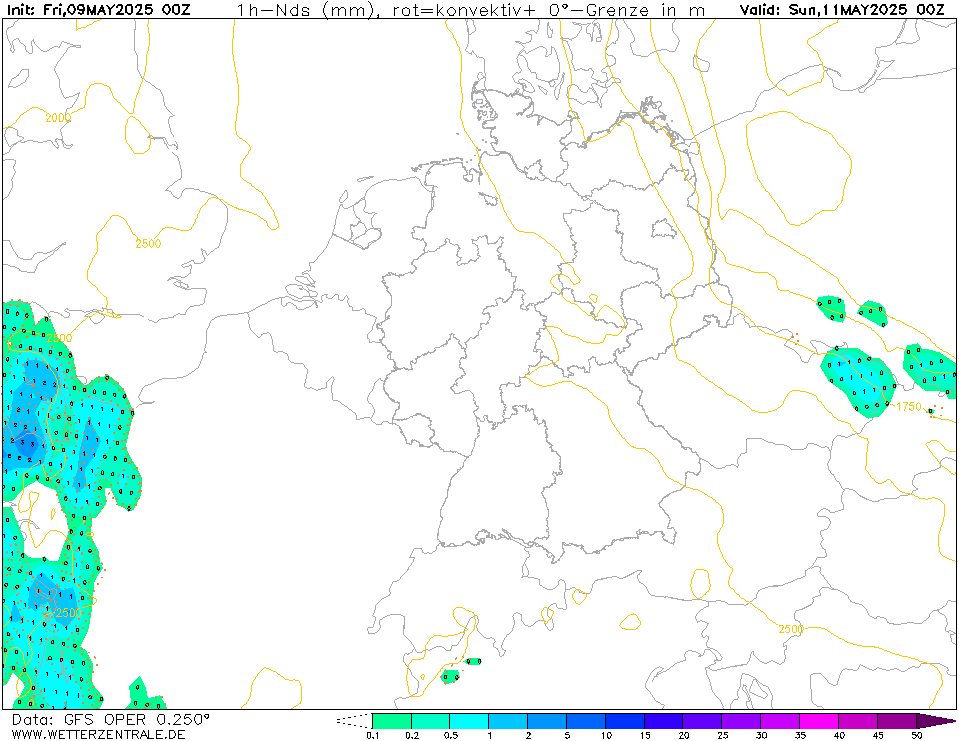Pick the 45–50 mm dark purple legend swatch
959x741 pixels.
click(897, 721)
